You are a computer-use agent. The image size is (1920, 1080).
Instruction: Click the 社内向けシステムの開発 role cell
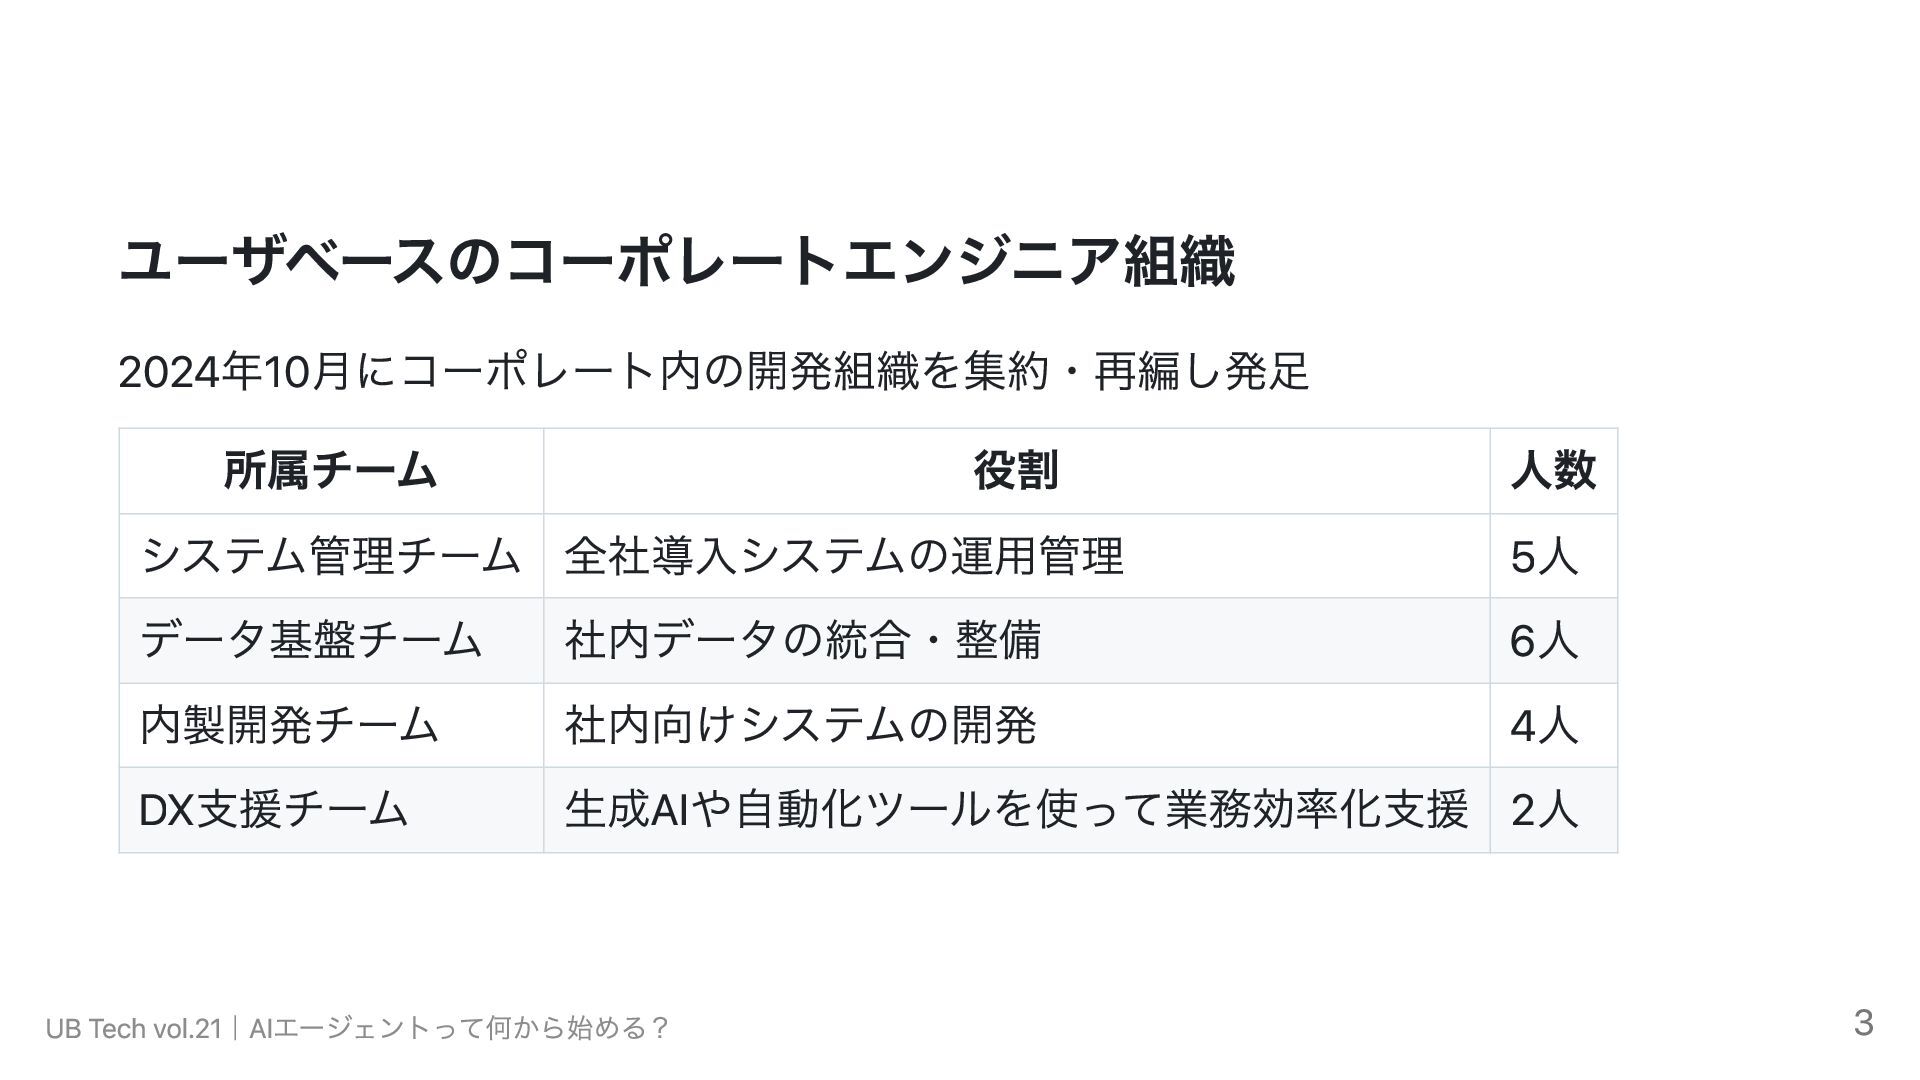[x=1017, y=725]
